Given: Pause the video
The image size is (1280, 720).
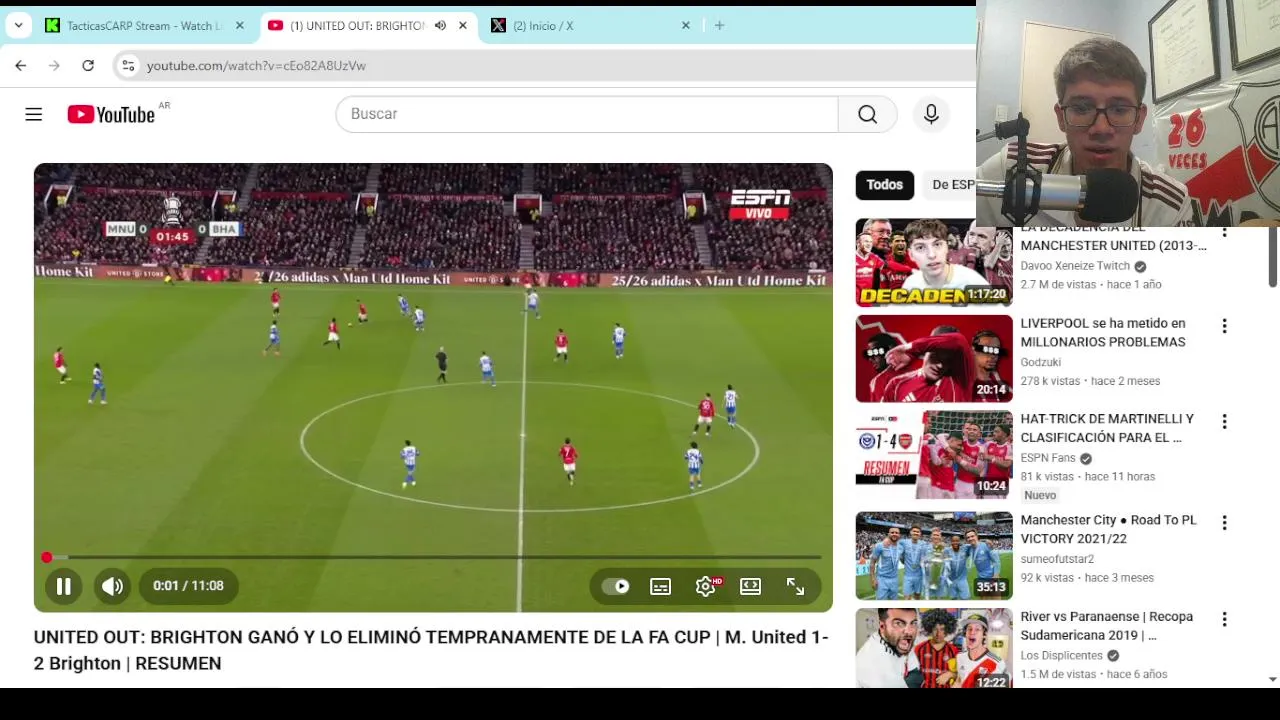Looking at the screenshot, I should click(63, 586).
